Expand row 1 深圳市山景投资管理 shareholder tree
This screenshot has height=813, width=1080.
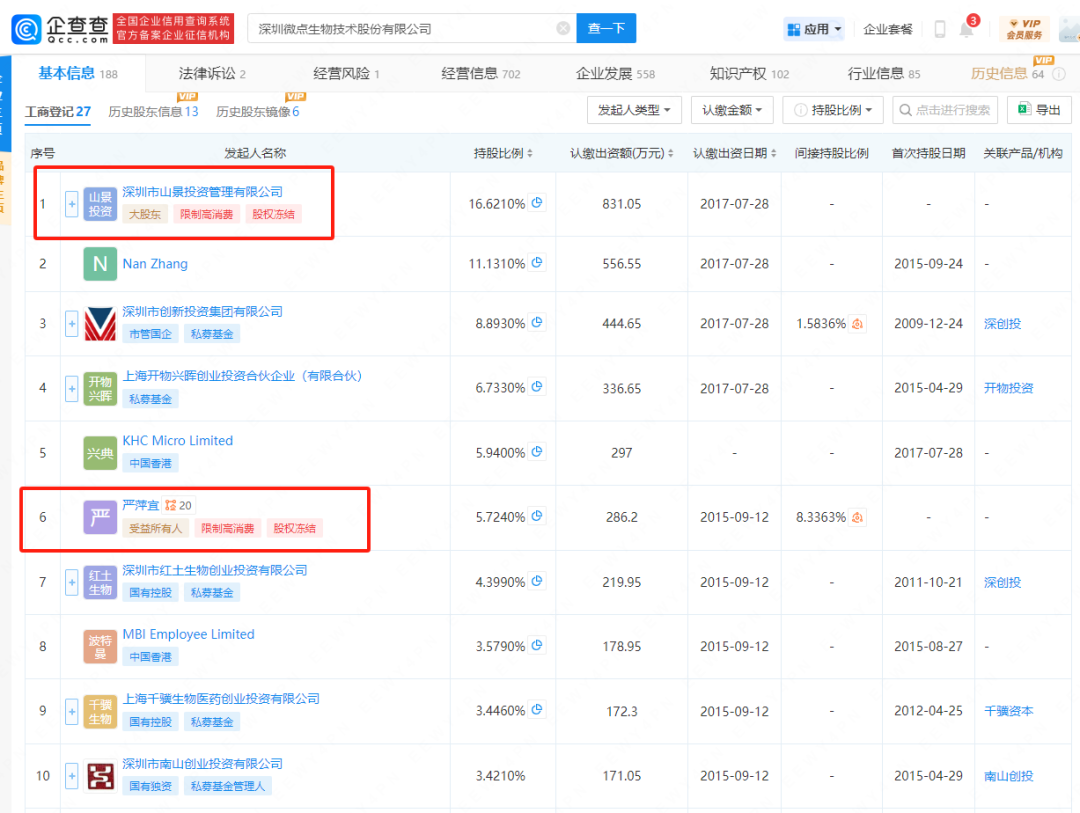71,204
